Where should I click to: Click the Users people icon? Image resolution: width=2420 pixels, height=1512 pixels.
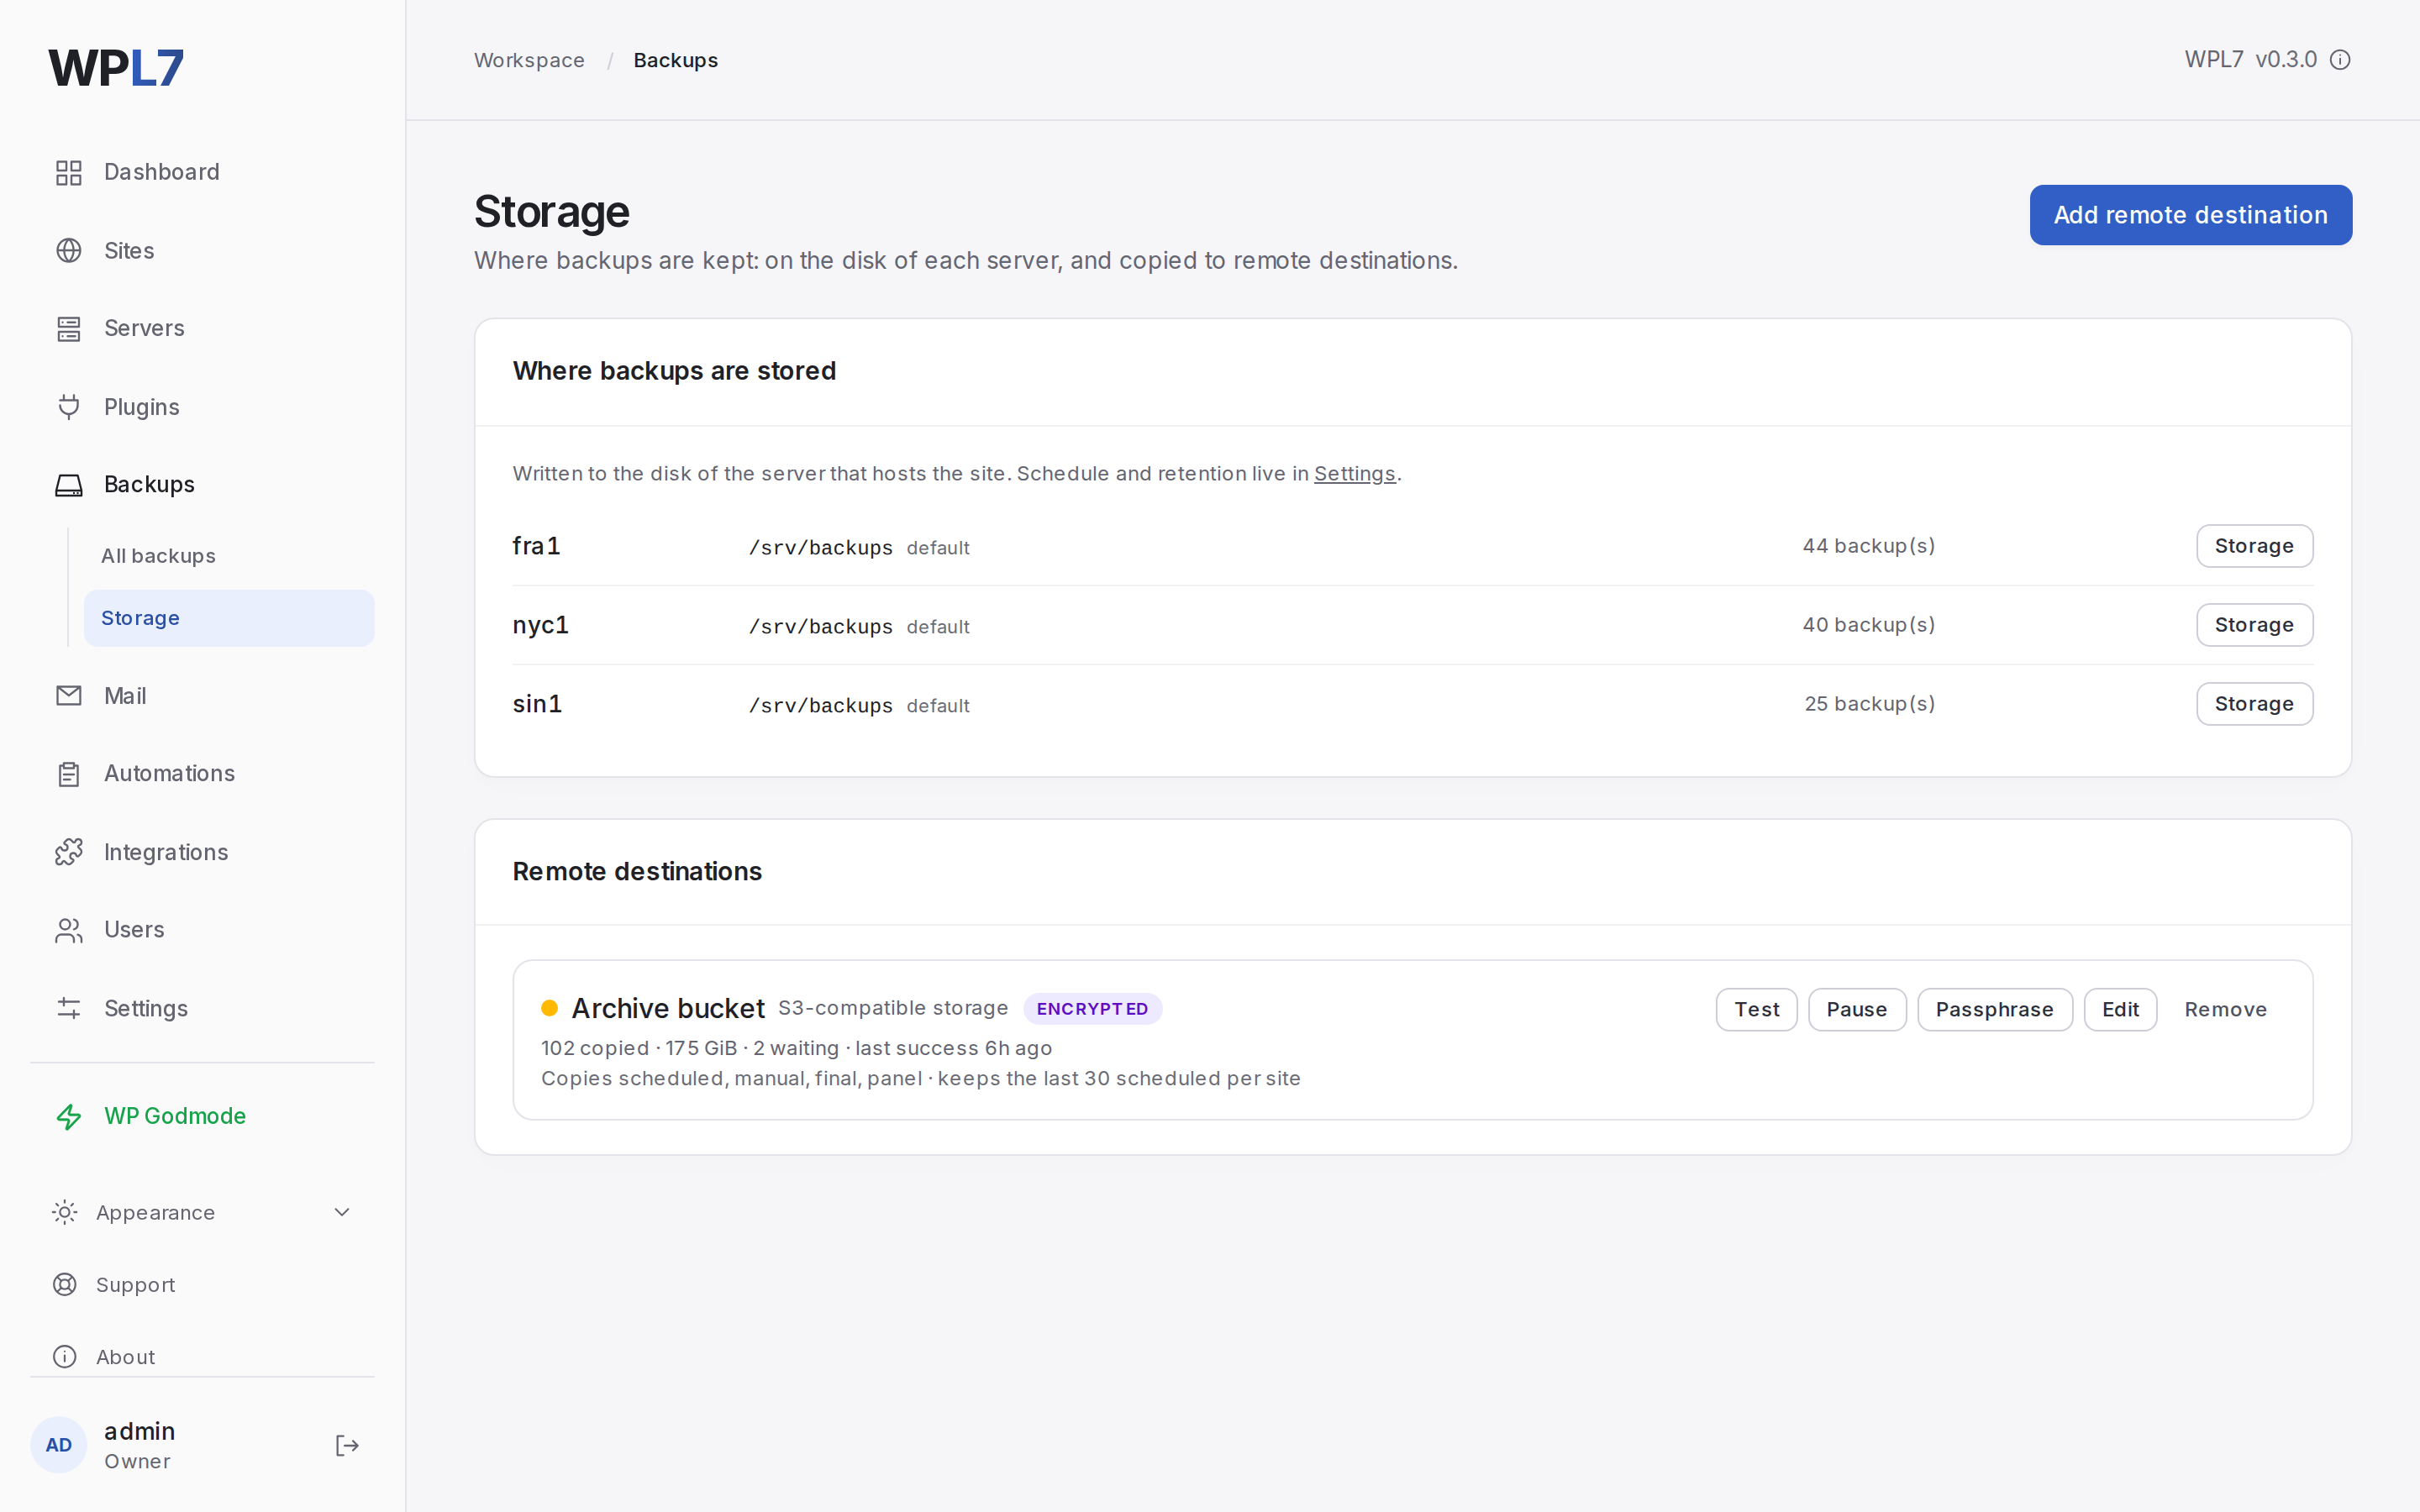click(x=69, y=930)
